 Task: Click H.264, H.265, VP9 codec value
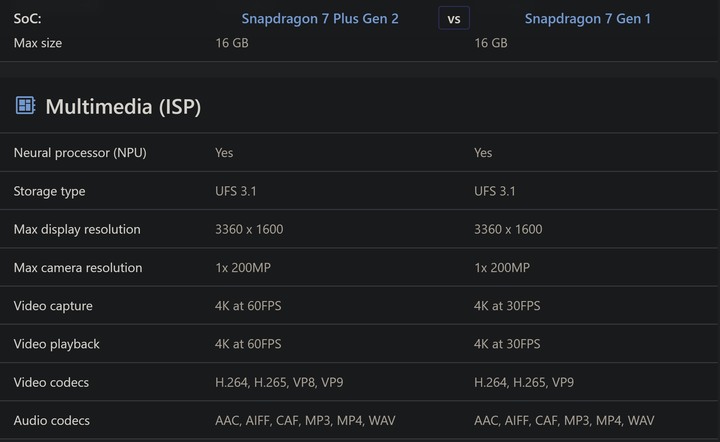click(524, 382)
